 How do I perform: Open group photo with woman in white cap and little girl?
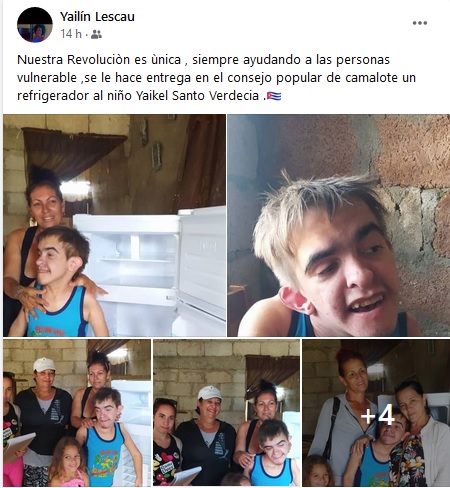coord(77,413)
